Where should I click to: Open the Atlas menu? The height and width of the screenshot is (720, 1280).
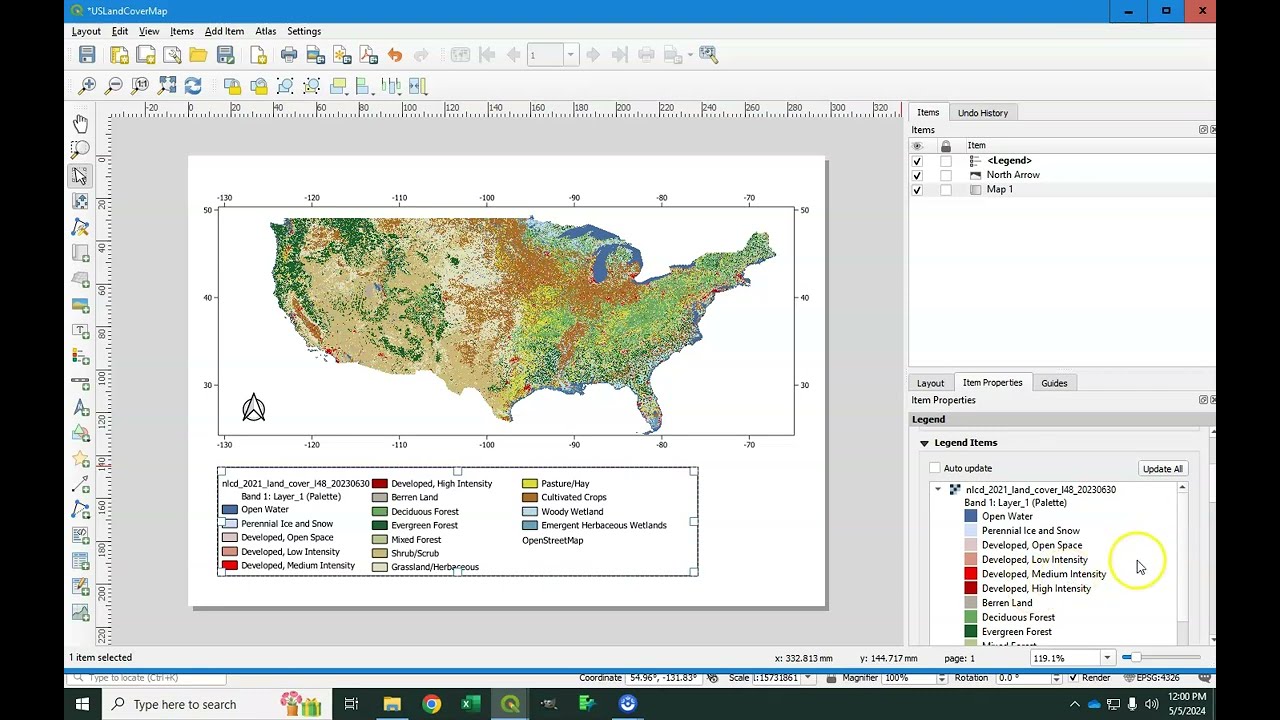tap(265, 31)
